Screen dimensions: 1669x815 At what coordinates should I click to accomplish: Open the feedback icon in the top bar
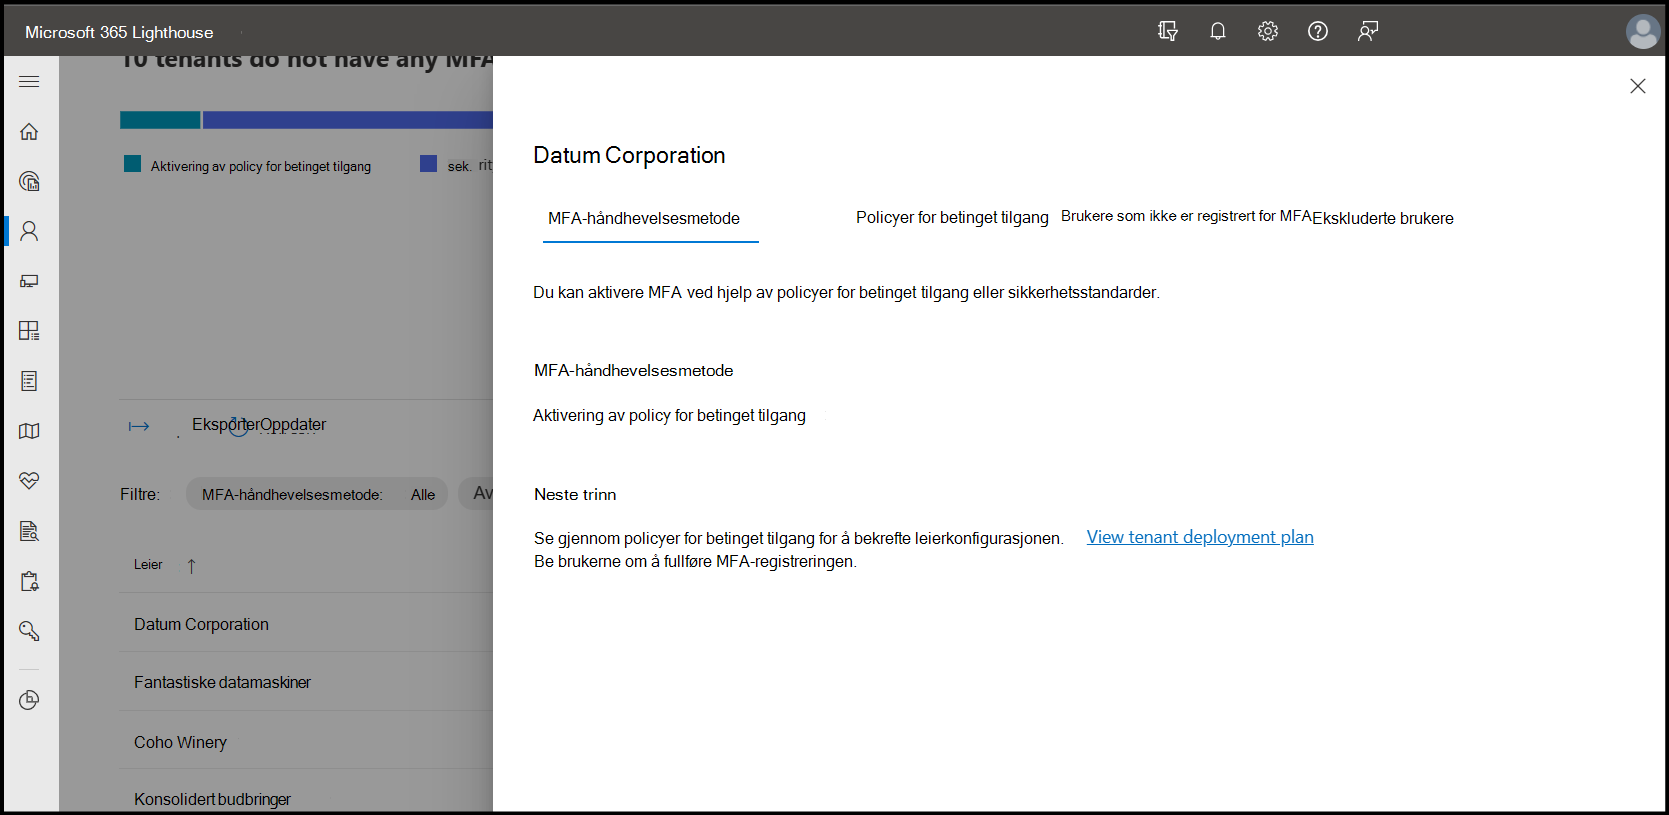(x=1368, y=31)
